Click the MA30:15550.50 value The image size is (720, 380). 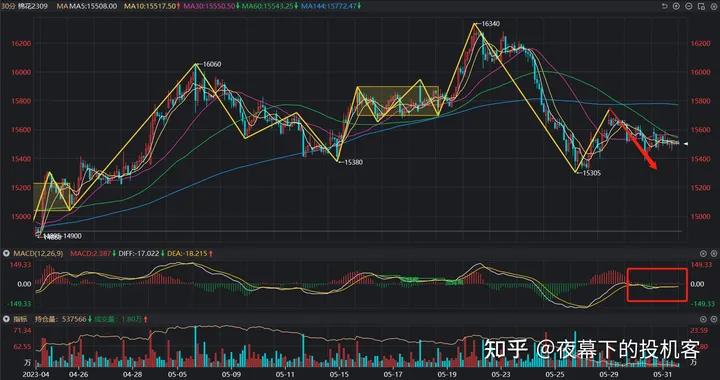(x=209, y=6)
